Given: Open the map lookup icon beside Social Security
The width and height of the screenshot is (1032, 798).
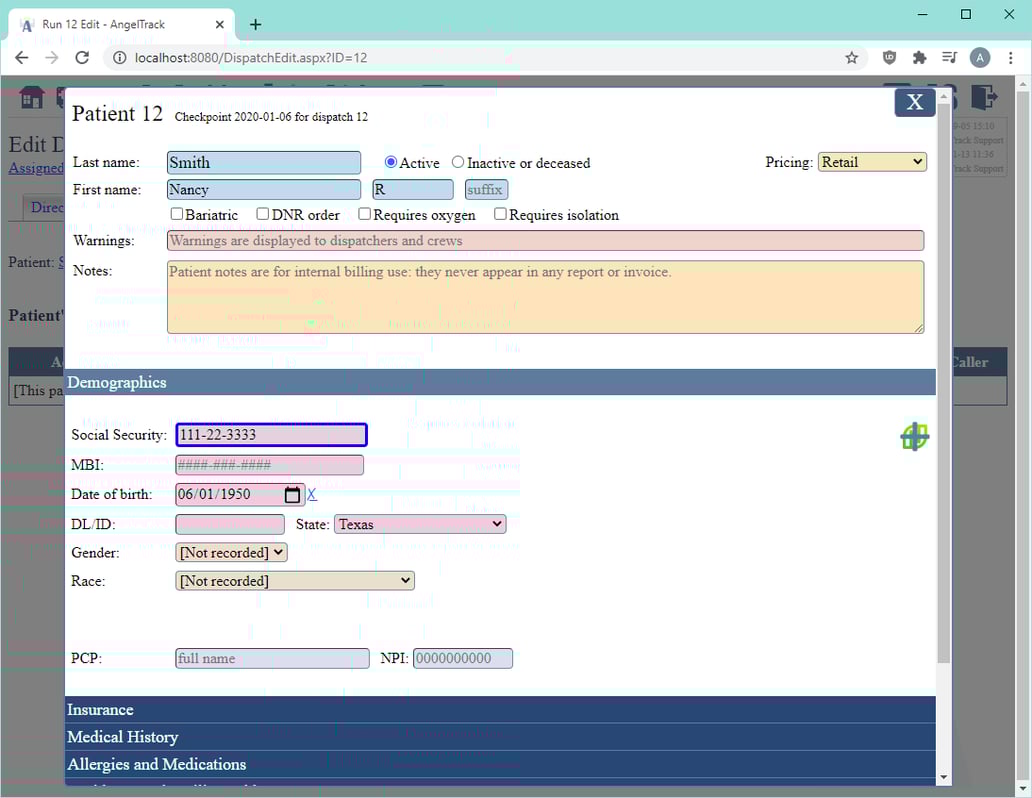Looking at the screenshot, I should (913, 436).
